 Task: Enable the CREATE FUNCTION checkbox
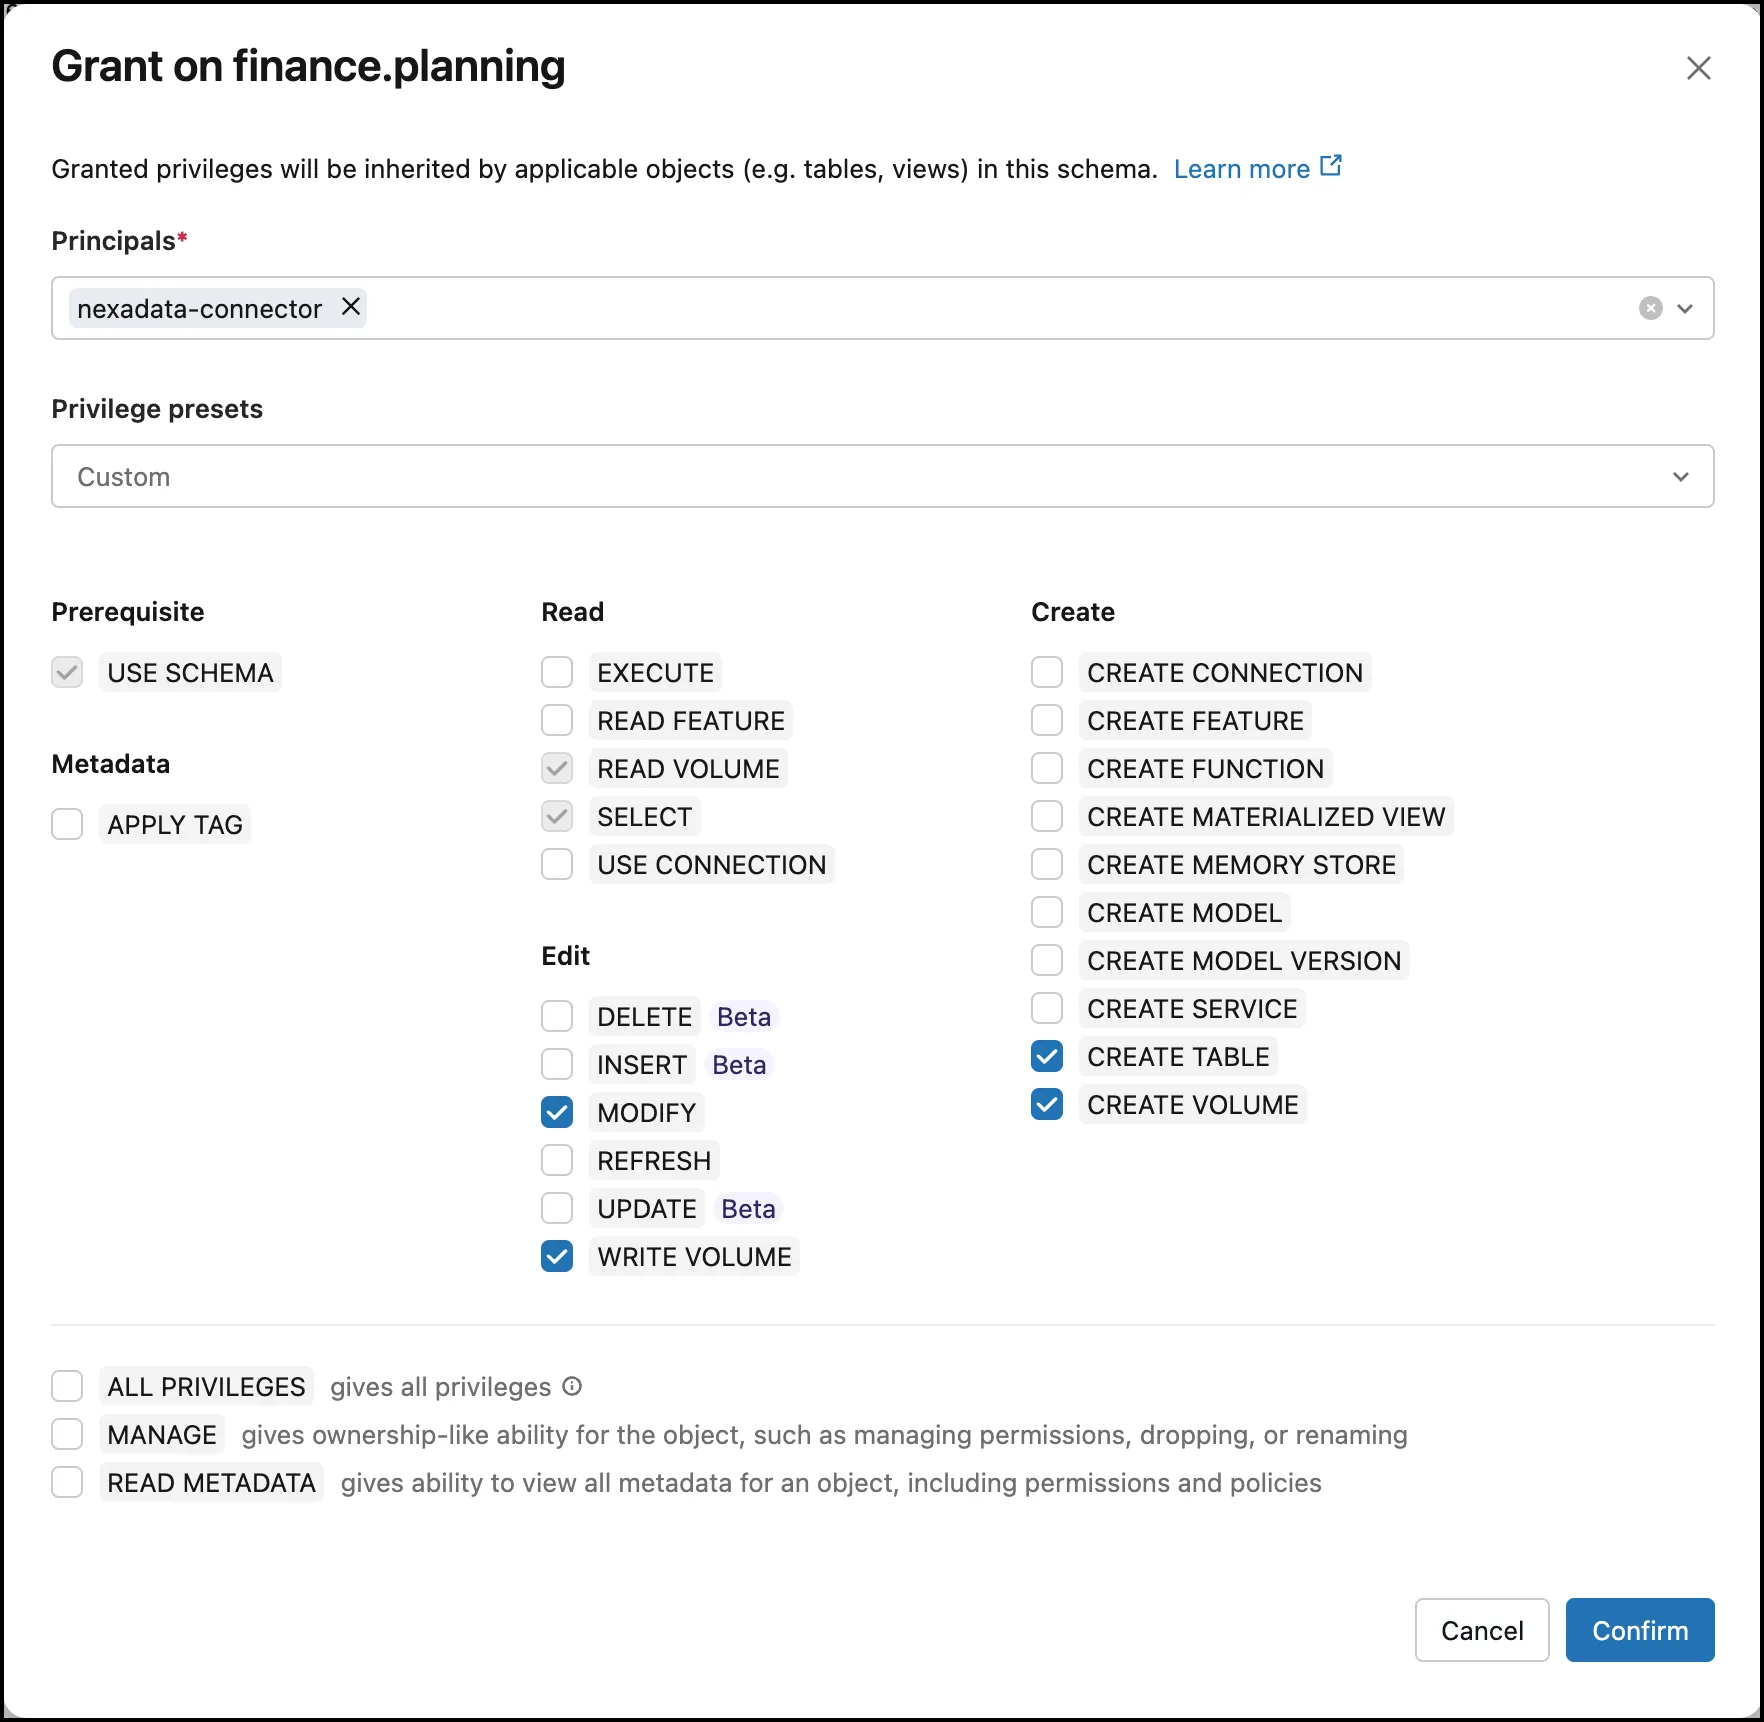click(1047, 768)
